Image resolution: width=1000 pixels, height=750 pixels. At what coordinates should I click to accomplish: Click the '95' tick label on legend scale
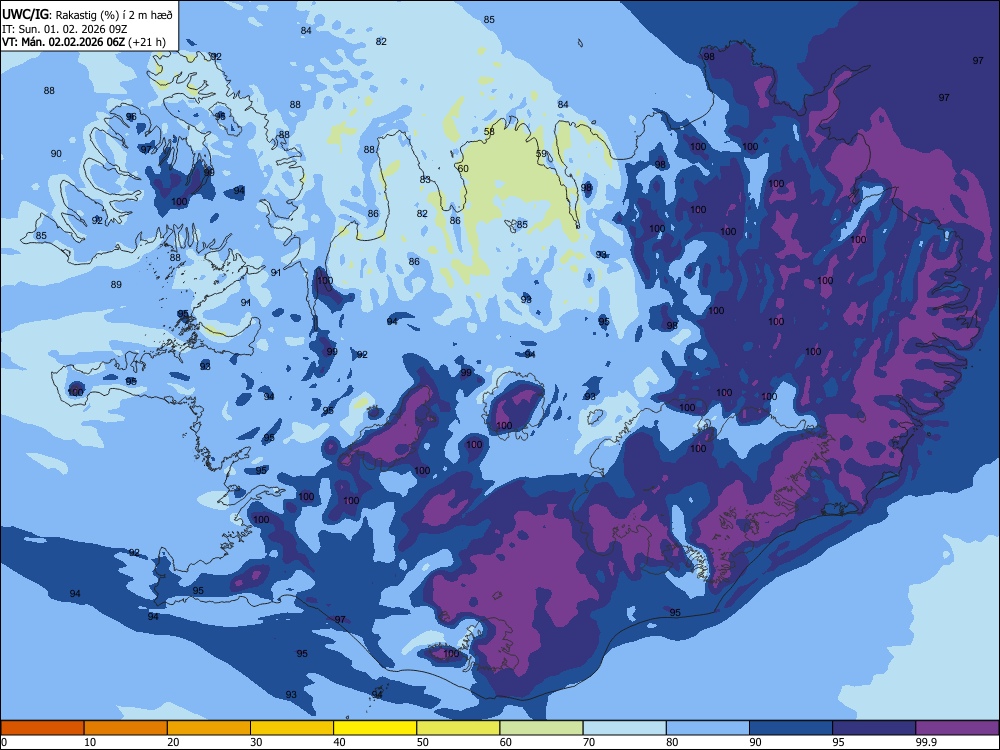tap(839, 742)
